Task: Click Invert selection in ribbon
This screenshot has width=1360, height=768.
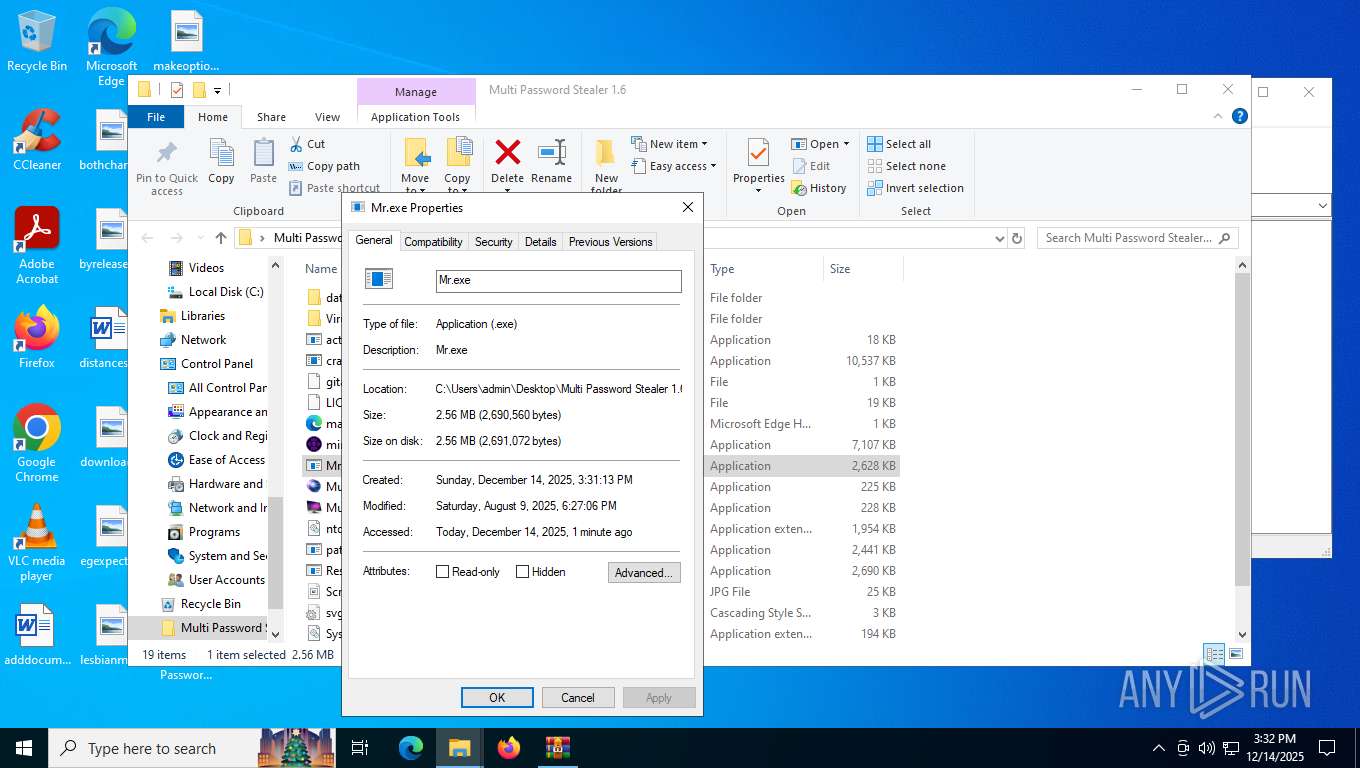Action: click(915, 188)
